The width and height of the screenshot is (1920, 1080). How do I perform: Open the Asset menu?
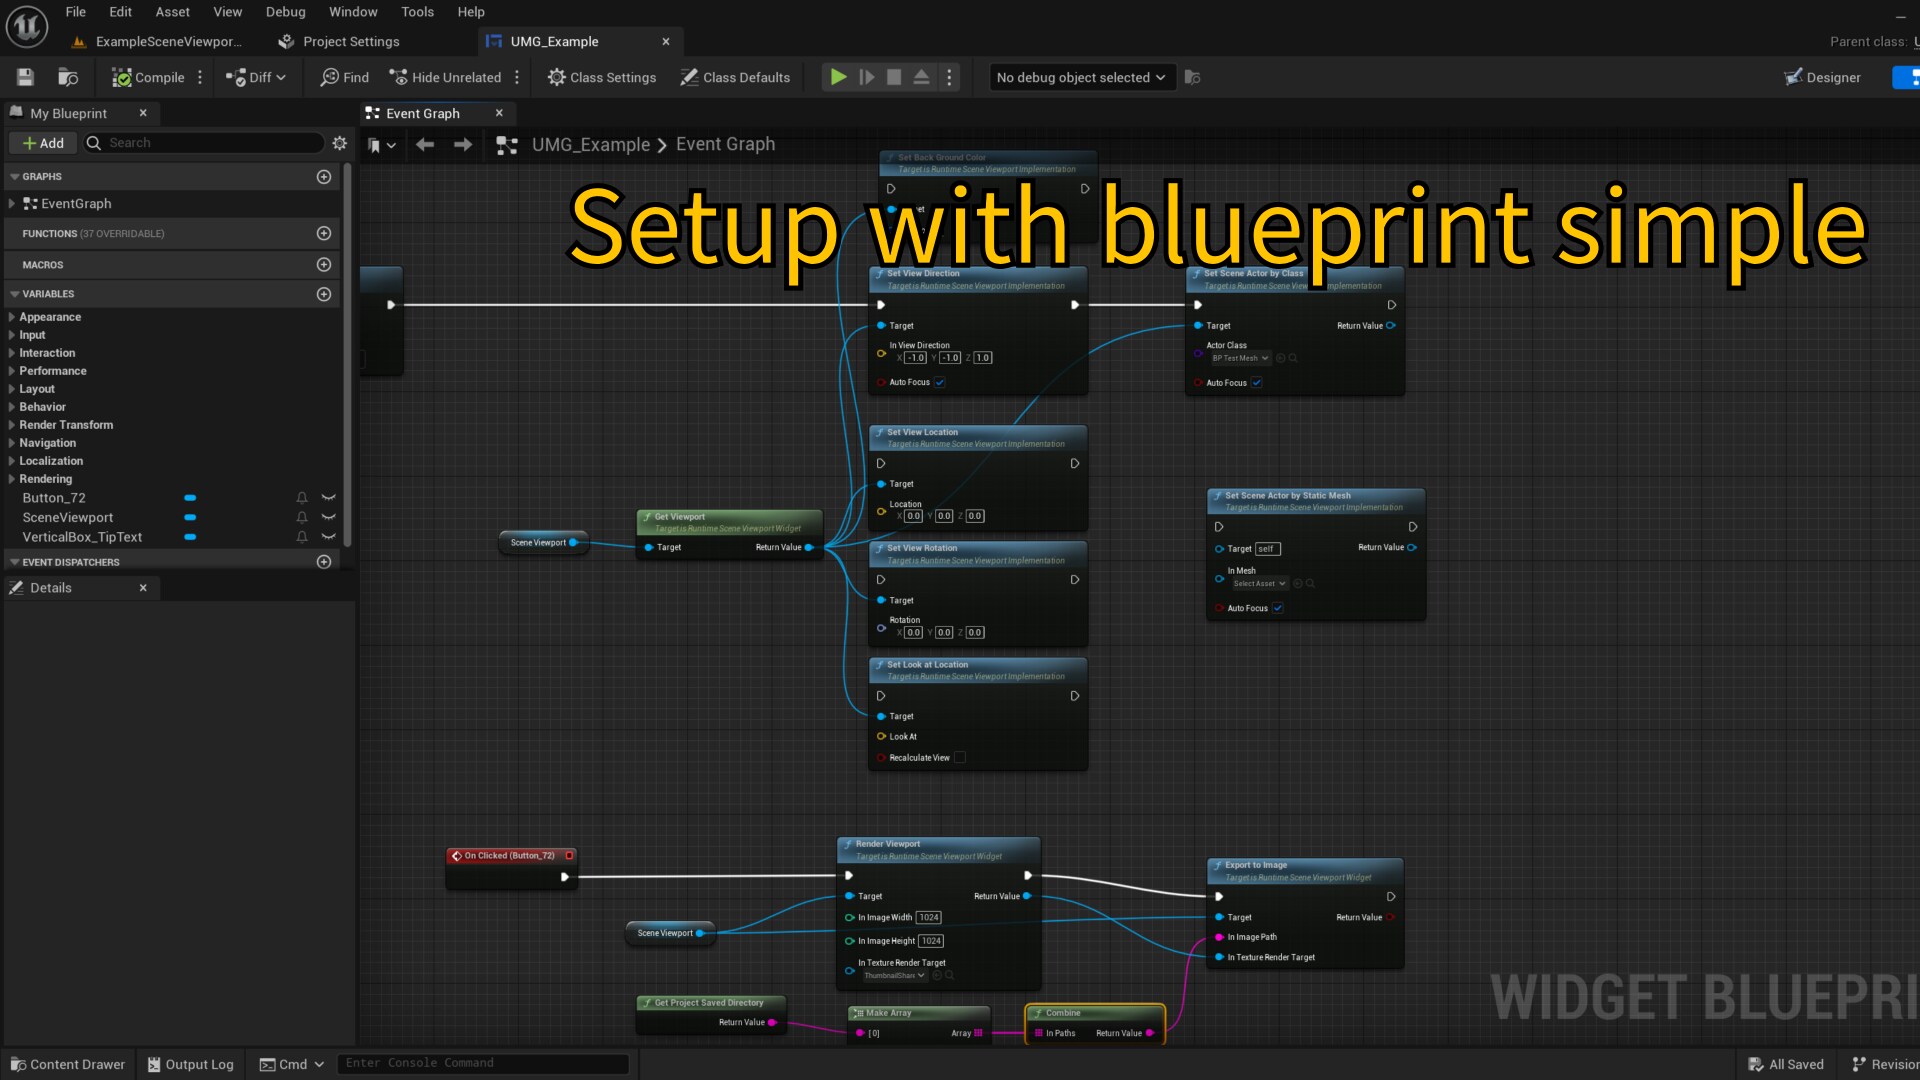click(x=172, y=12)
